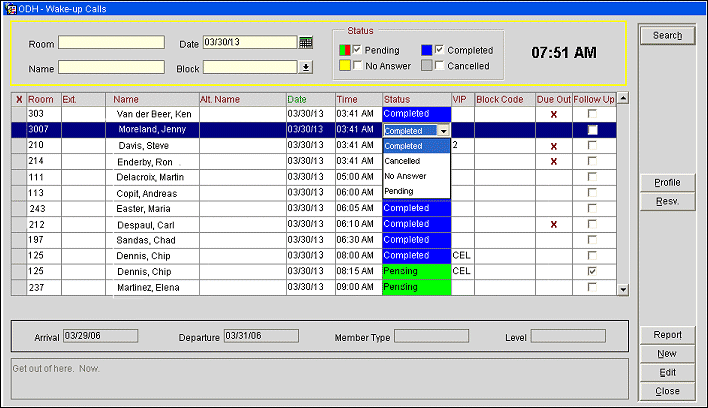Click into the Room search field
This screenshot has width=708, height=408.
(111, 43)
